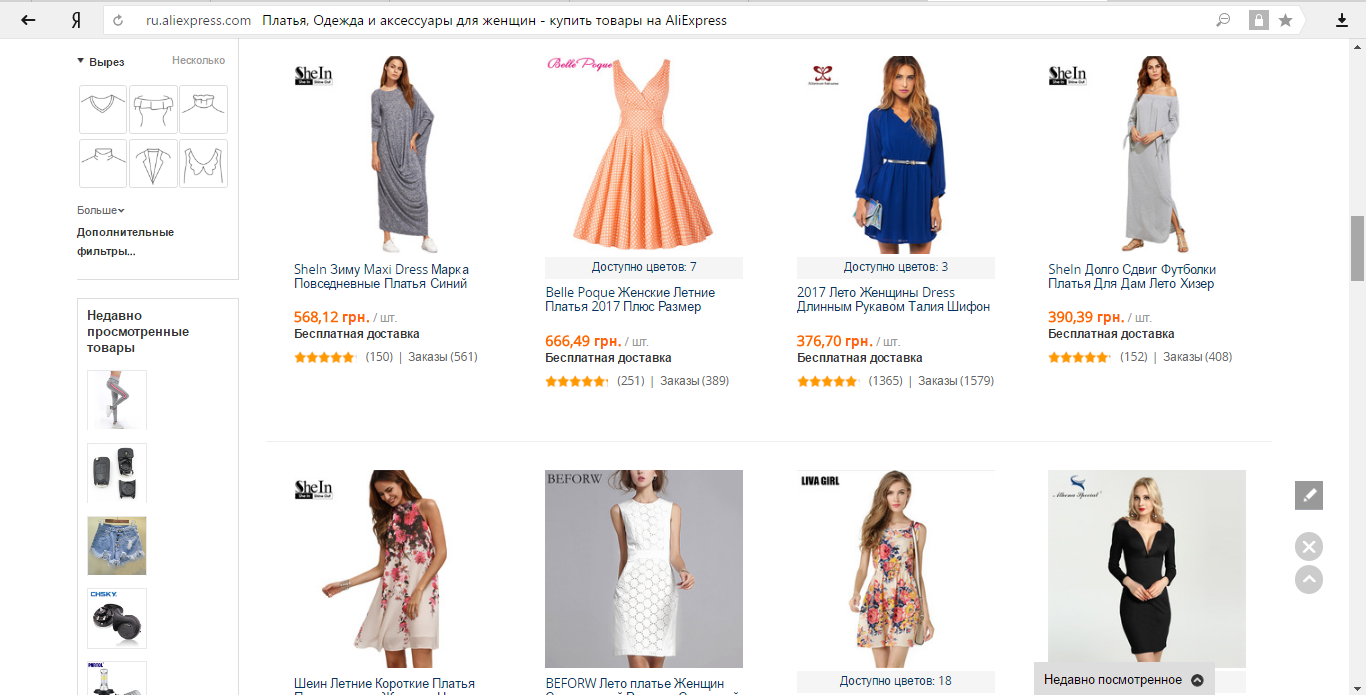This screenshot has width=1366, height=695.
Task: Expand the Больше neckline options
Action: click(x=101, y=210)
